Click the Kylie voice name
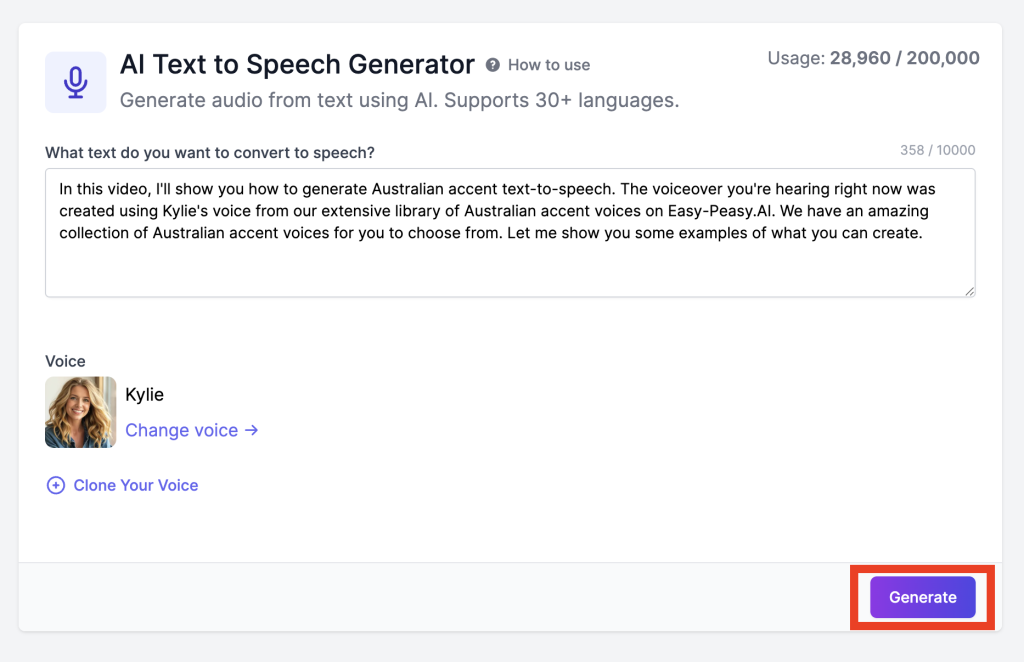Screen dimensions: 1024x662 coord(144,395)
